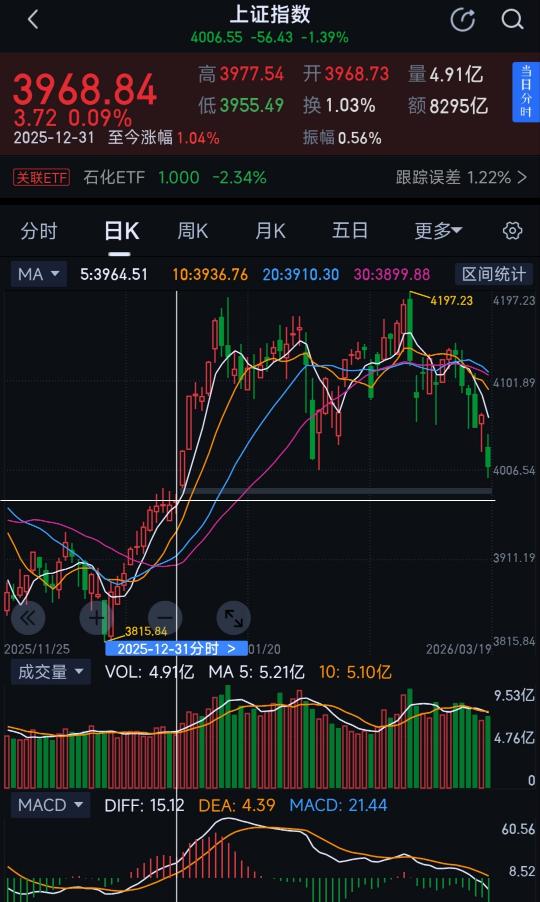Open the 当日分时 side panel

(526, 92)
